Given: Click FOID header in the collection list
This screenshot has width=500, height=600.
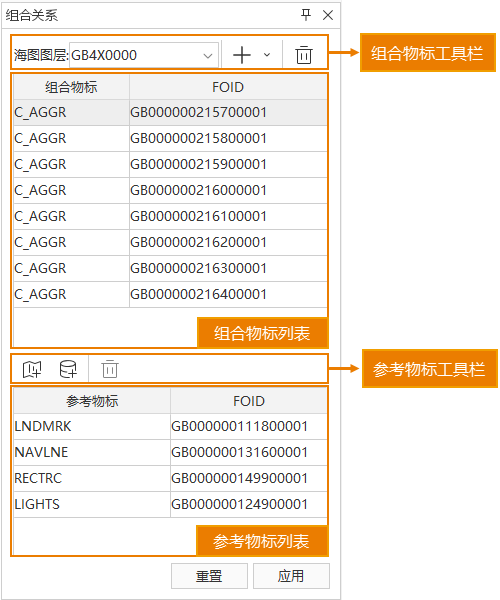Looking at the screenshot, I should 228,87.
